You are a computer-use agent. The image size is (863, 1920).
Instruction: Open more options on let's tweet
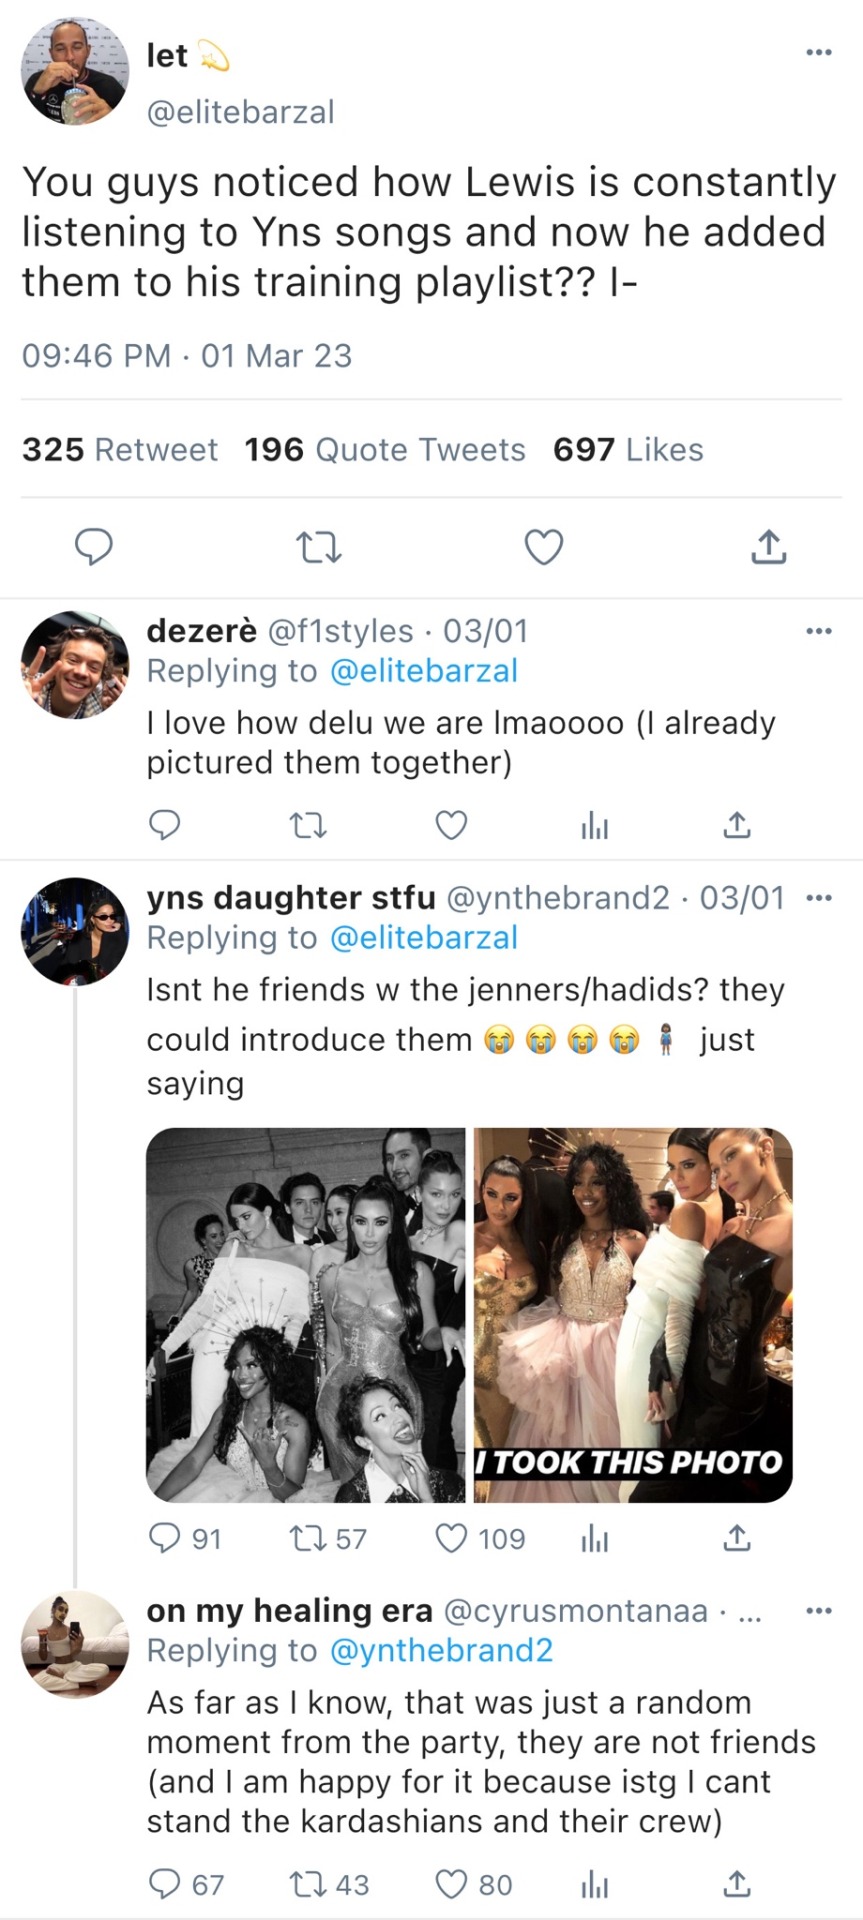coord(818,52)
